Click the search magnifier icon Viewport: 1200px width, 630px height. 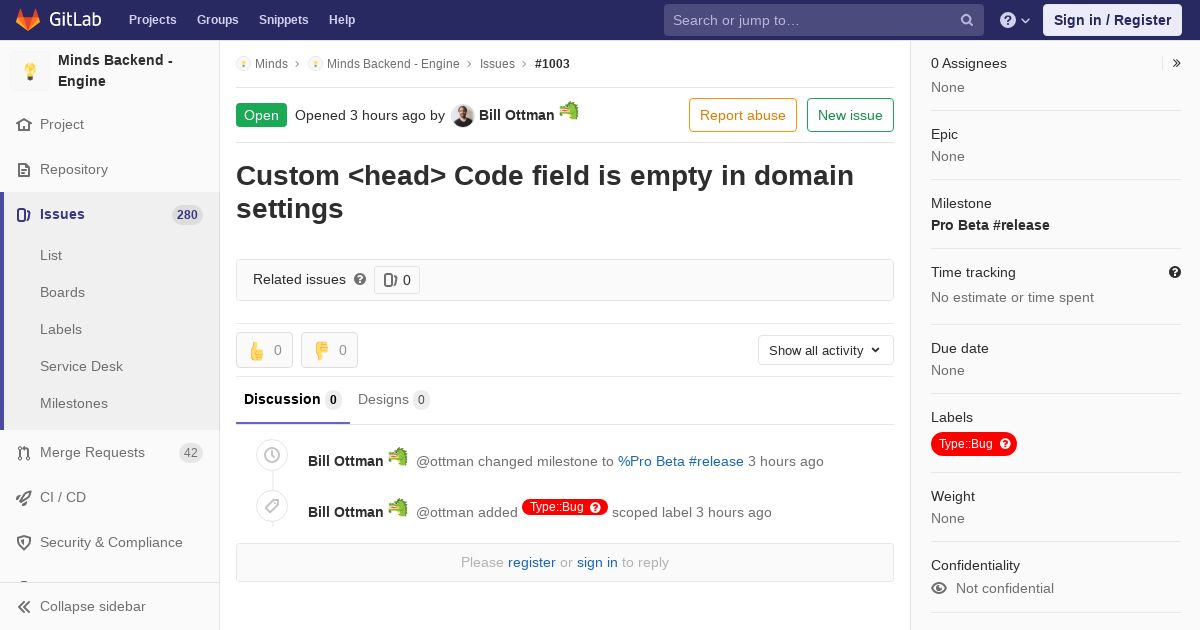point(967,20)
